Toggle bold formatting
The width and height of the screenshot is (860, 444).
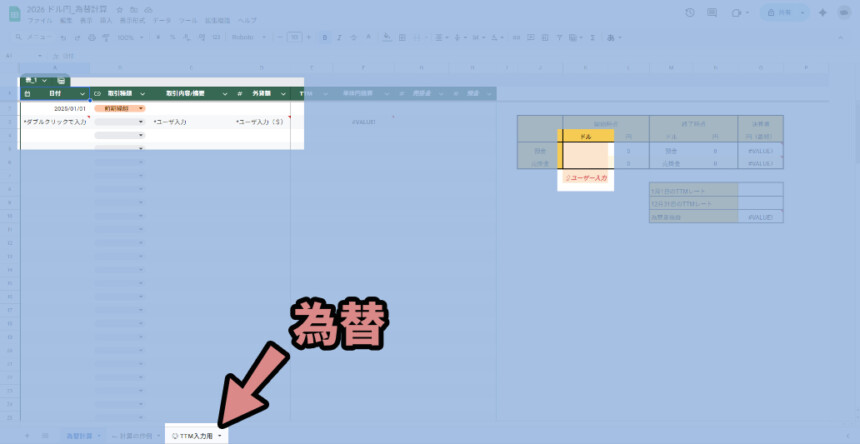[x=325, y=37]
